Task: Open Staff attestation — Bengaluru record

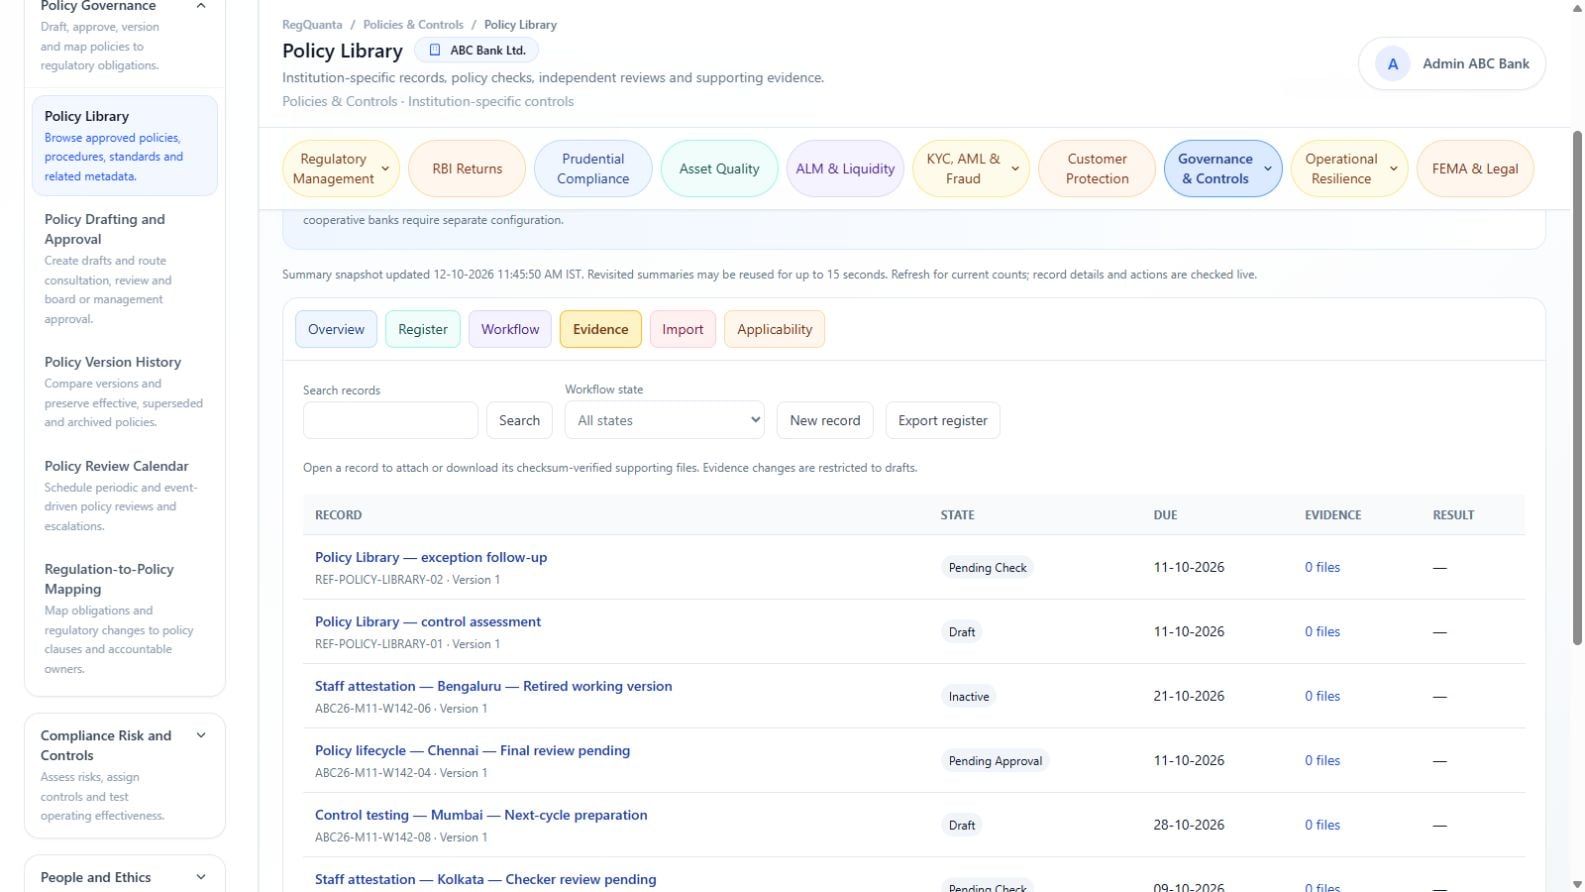Action: [x=493, y=687]
